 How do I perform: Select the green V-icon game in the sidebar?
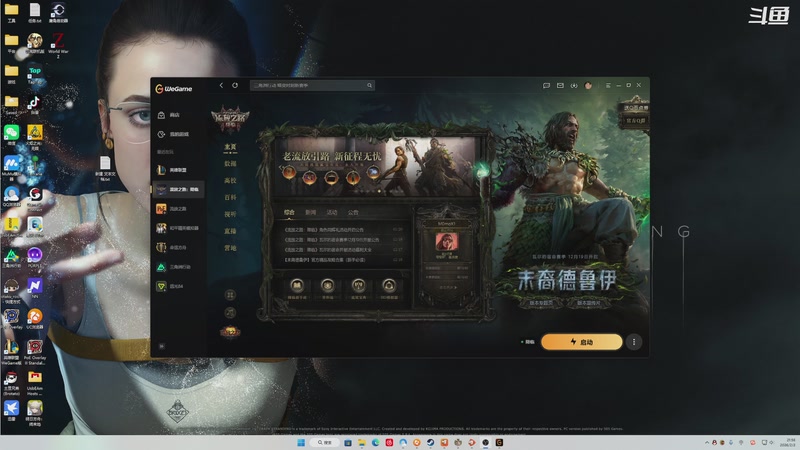[178, 286]
